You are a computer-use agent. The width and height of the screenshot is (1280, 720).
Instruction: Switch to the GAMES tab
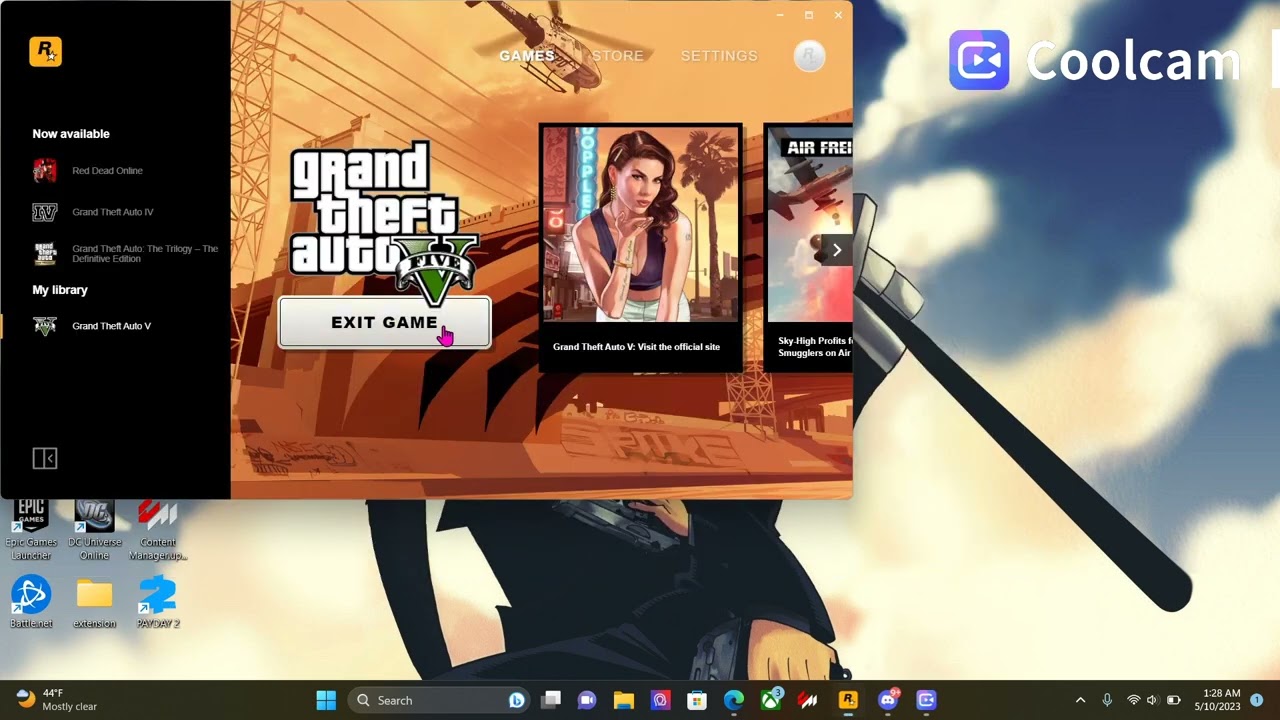tap(527, 56)
